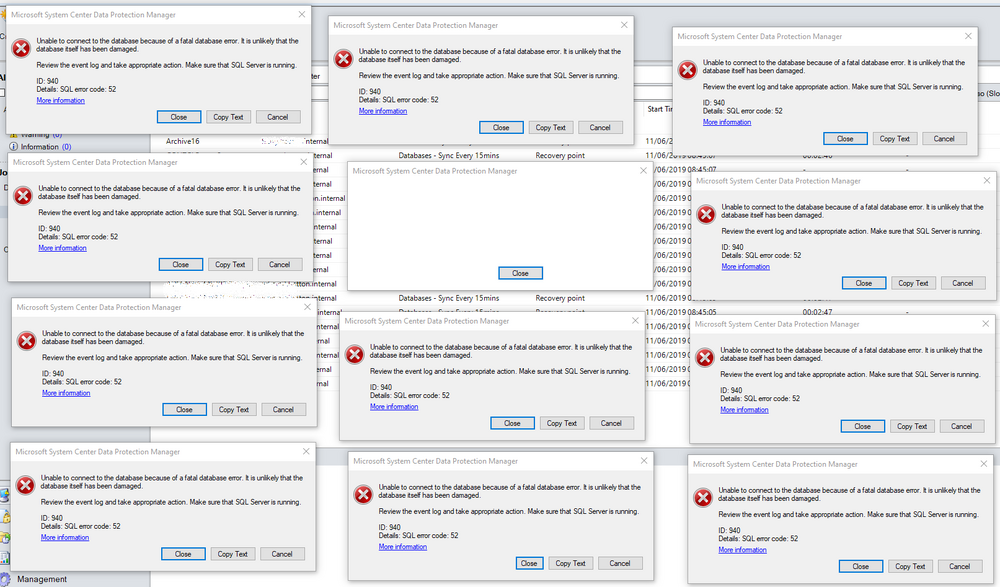1000x587 pixels.
Task: Click Copy Text in the top-left error dialog
Action: click(228, 117)
